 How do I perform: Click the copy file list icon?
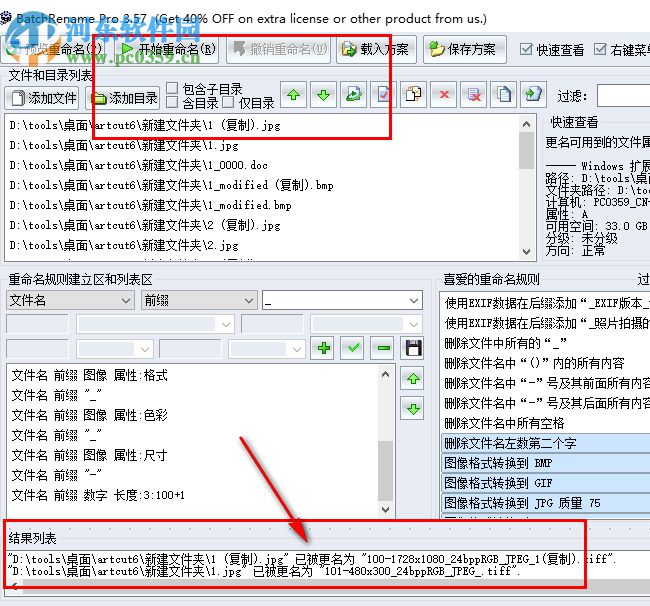(504, 95)
